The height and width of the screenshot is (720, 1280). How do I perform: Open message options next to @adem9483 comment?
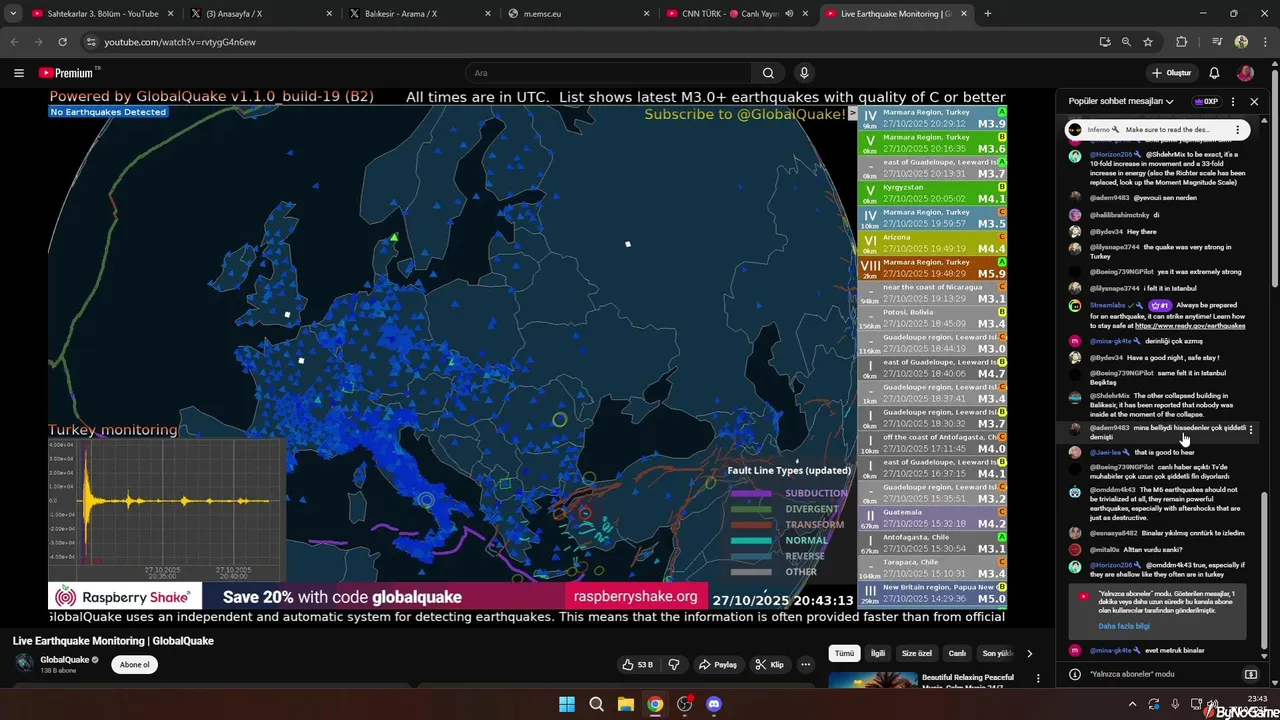point(1250,429)
